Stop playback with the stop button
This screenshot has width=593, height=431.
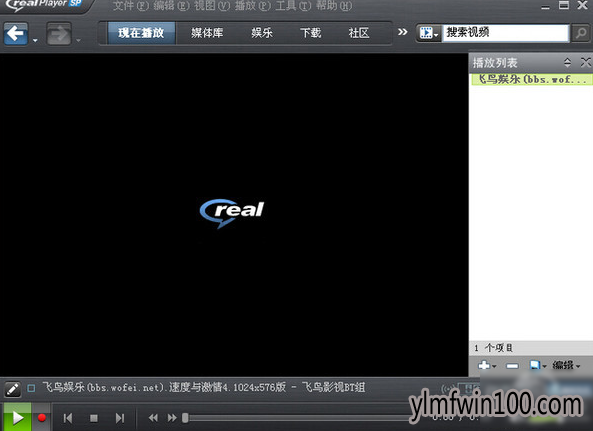94,418
